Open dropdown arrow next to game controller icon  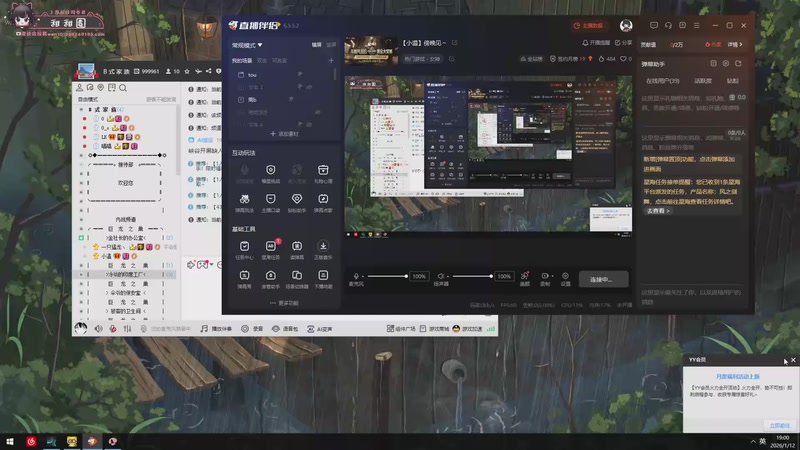point(211,265)
